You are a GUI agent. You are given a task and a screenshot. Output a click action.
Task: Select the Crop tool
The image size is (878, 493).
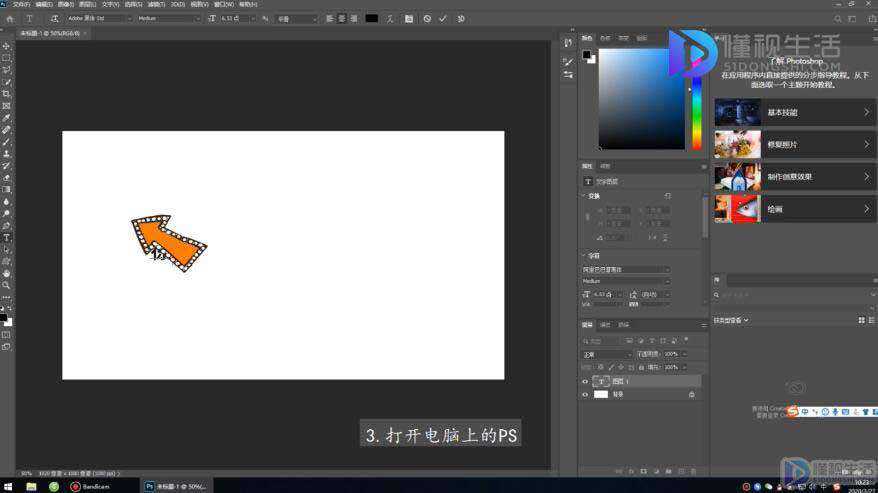click(x=7, y=94)
